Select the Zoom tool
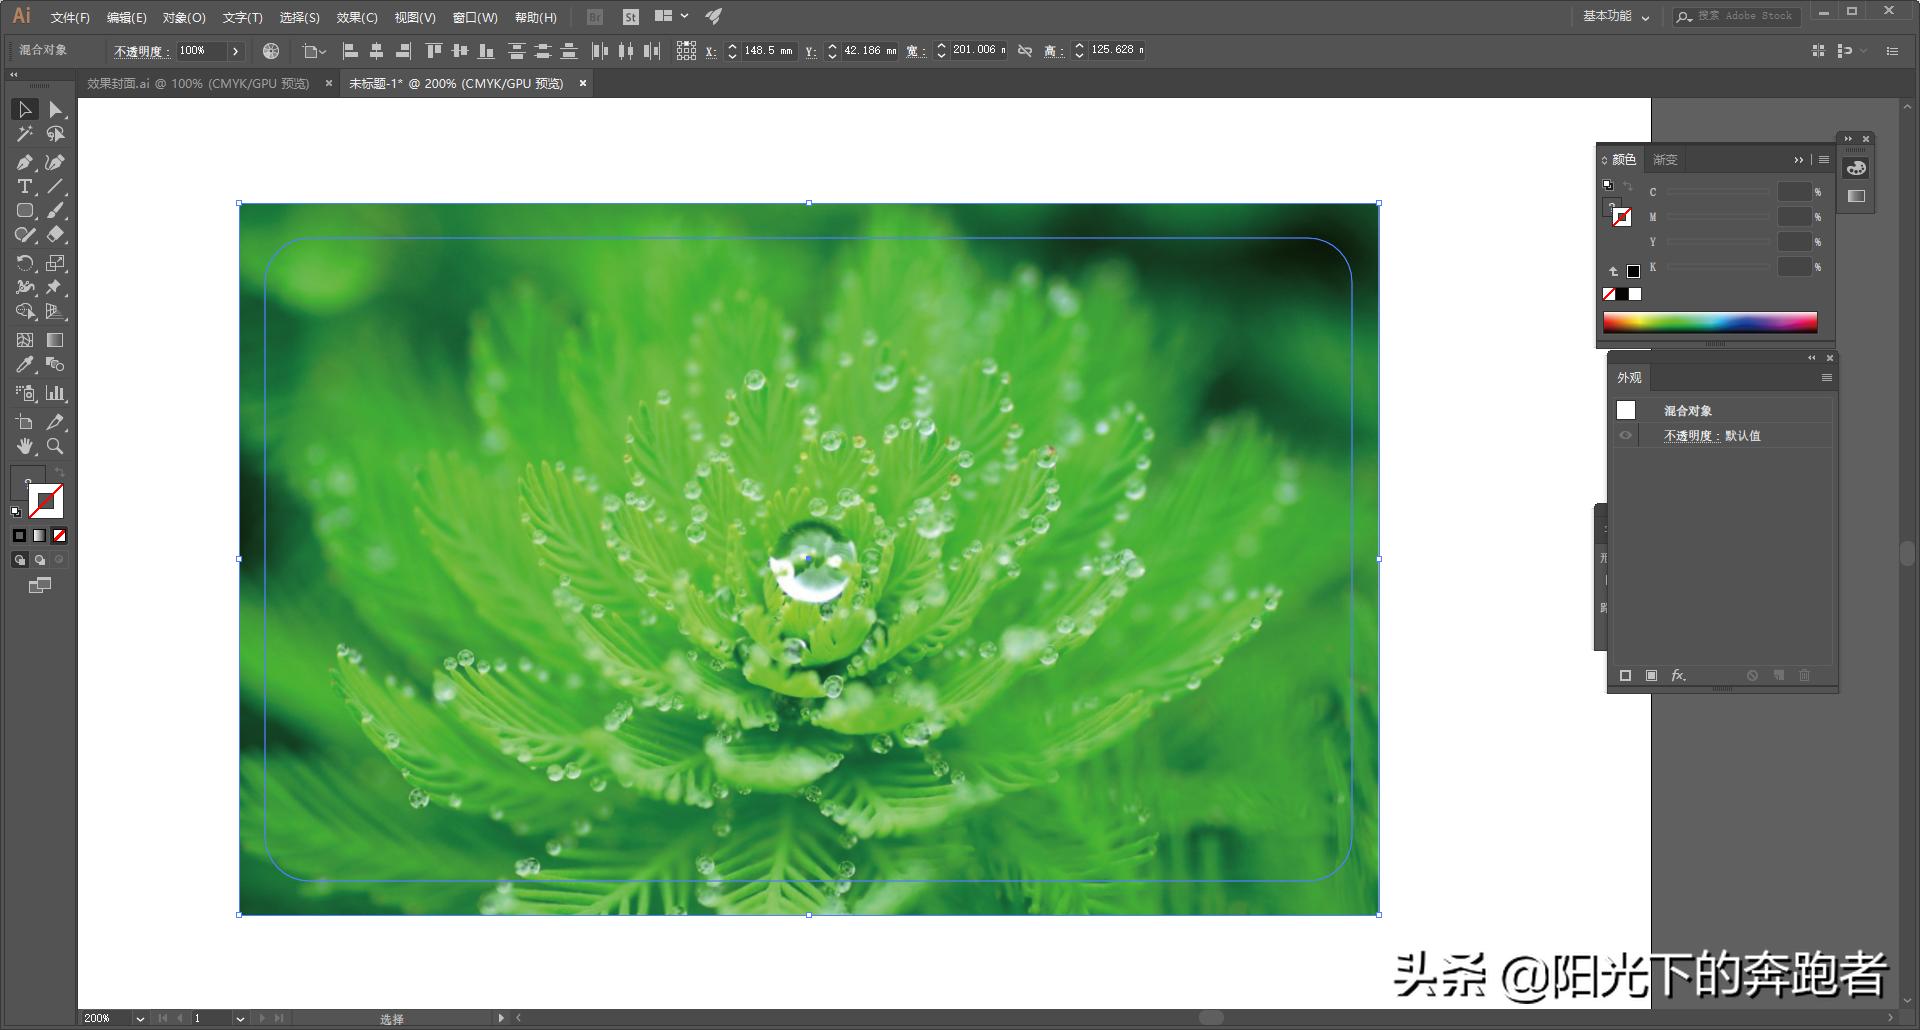The width and height of the screenshot is (1920, 1030). (x=55, y=444)
